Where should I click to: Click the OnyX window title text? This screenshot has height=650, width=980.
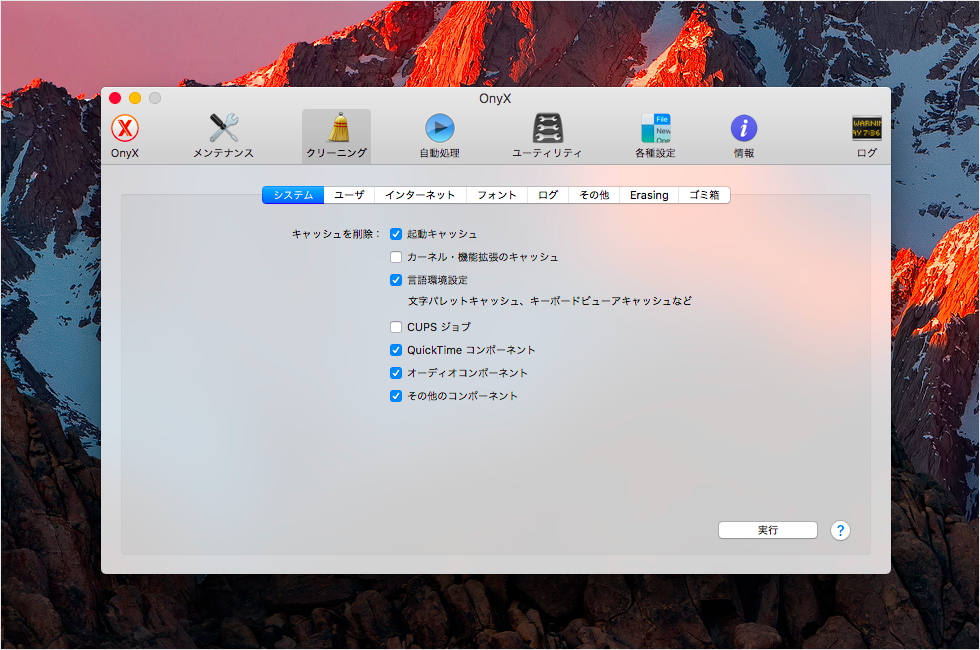point(495,98)
